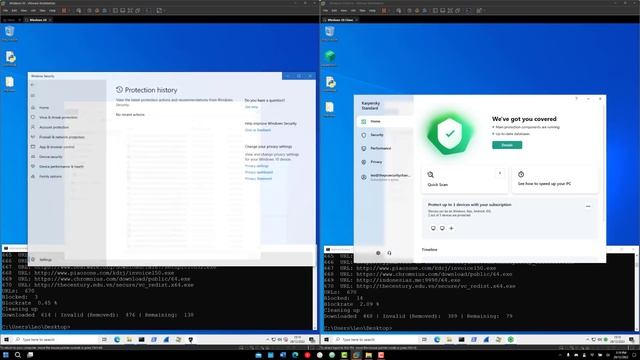Add a device with the plus icon
This screenshot has height=360, width=640.
[451, 228]
